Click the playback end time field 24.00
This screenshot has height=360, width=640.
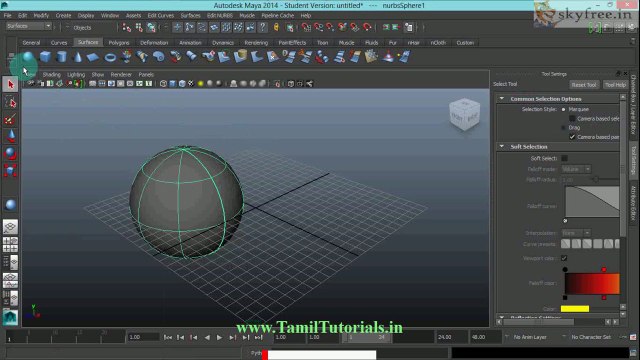point(451,337)
